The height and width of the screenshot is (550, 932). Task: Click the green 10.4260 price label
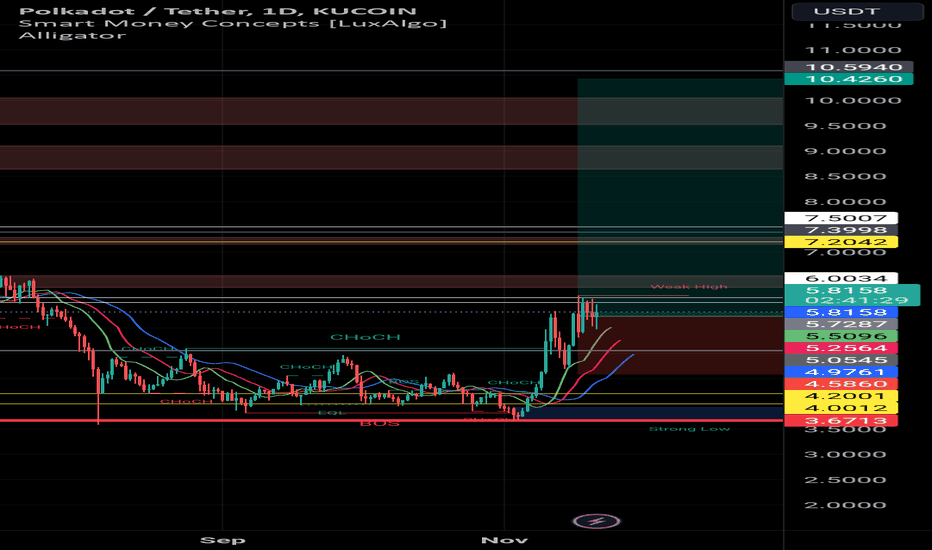pos(848,79)
